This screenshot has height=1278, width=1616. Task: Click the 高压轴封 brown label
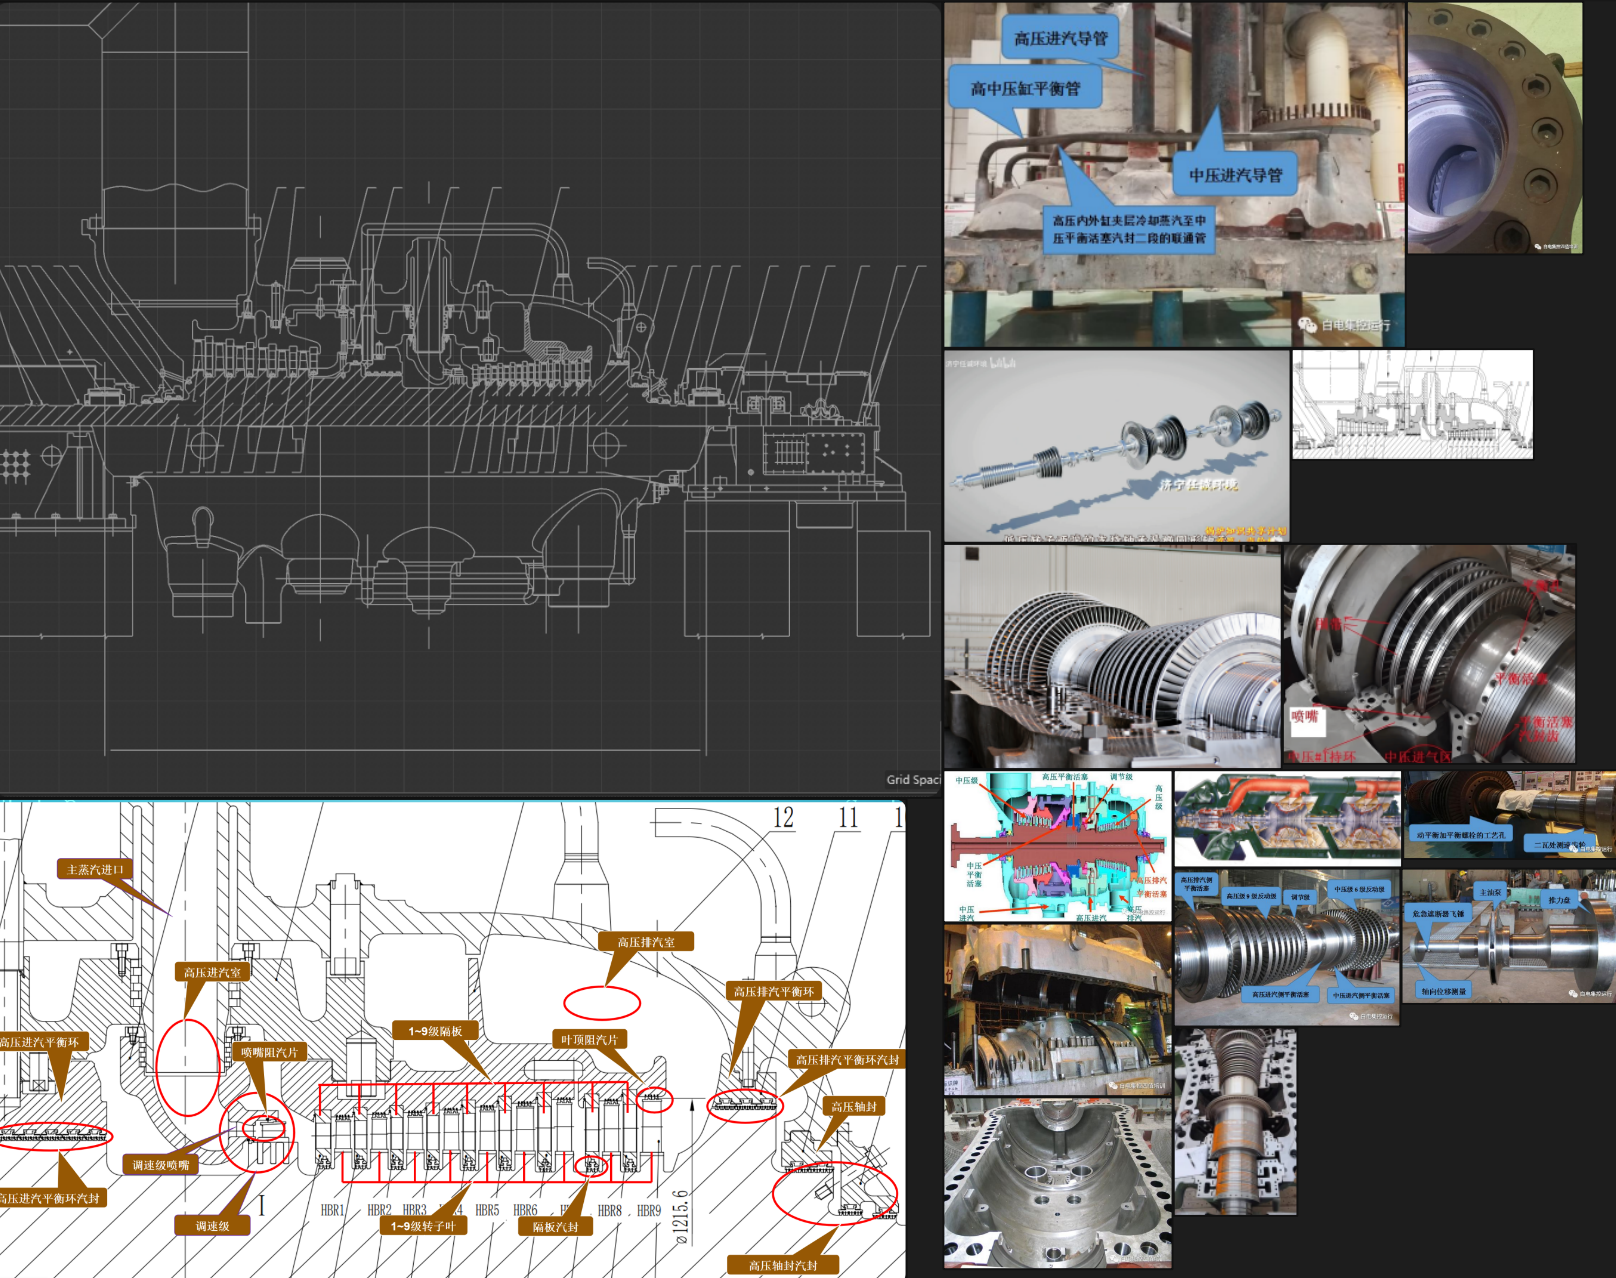coord(854,1106)
